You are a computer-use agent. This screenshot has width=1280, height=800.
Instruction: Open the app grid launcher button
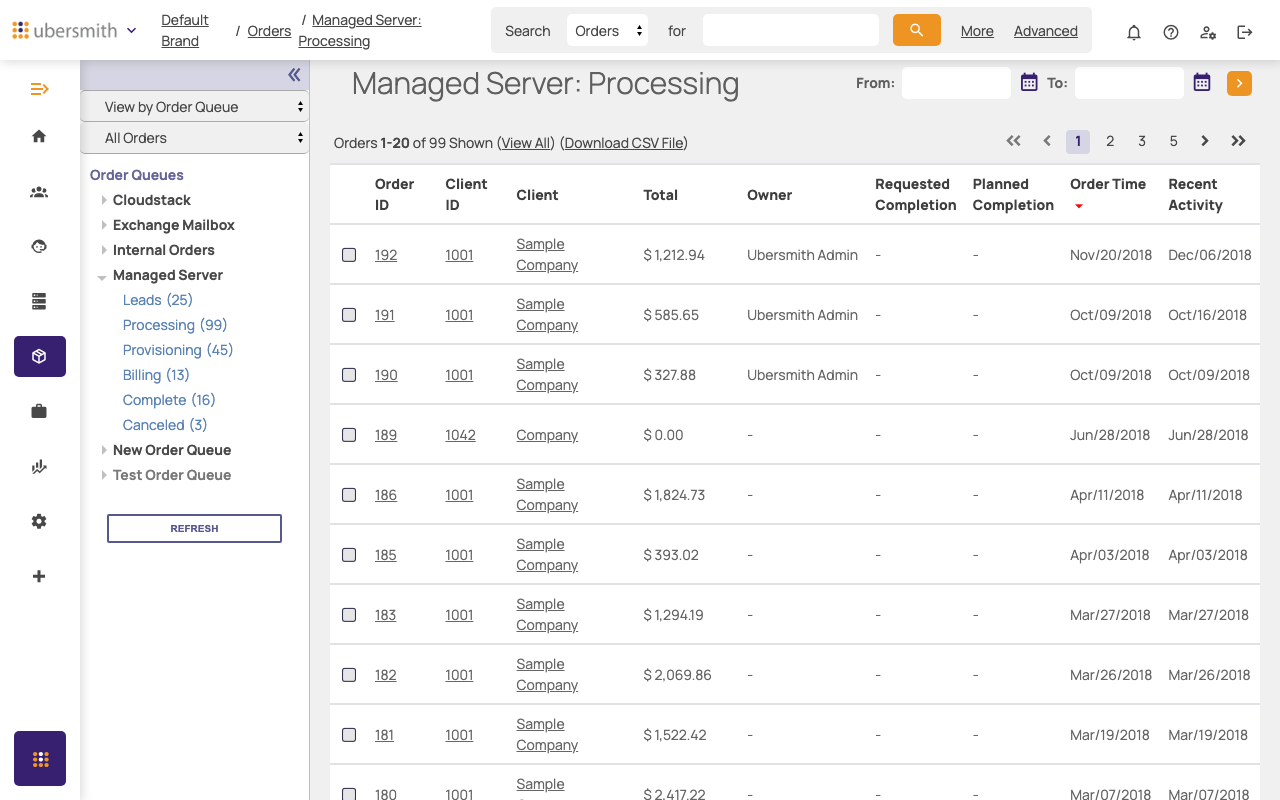pos(40,759)
